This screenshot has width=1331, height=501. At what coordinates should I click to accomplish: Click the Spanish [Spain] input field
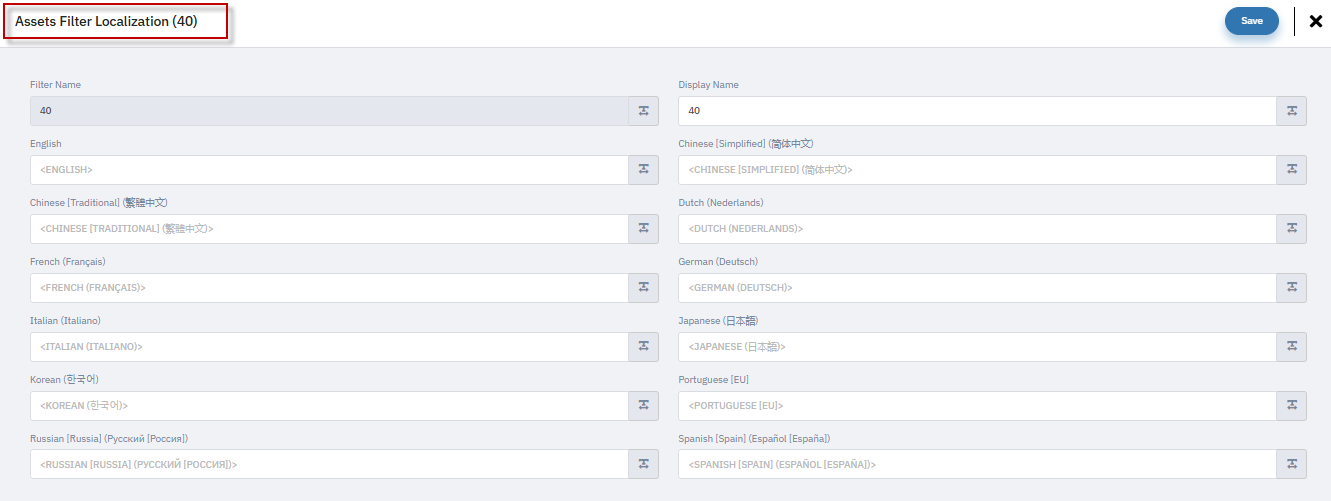click(976, 464)
